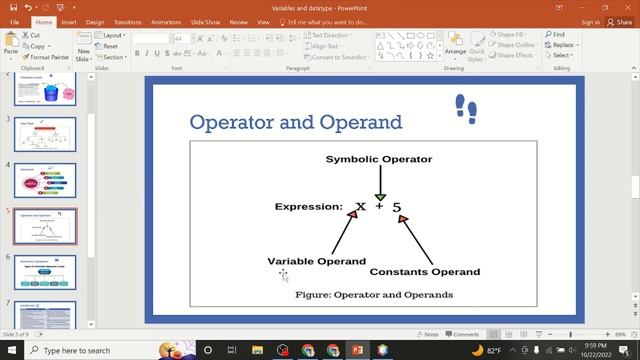The image size is (640, 360).
Task: Activate Format Painter
Action: click(x=46, y=57)
